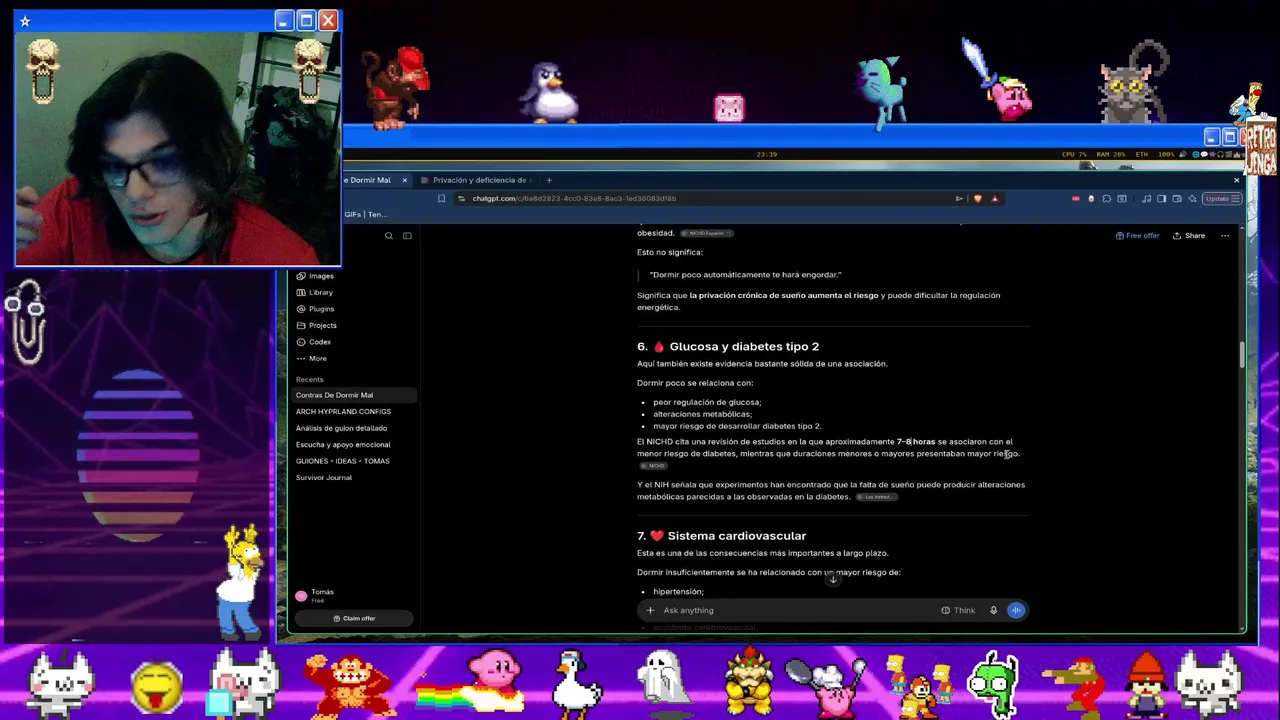Open the NICHD source citation chip
Screen dimensions: 1280x720
click(x=653, y=466)
